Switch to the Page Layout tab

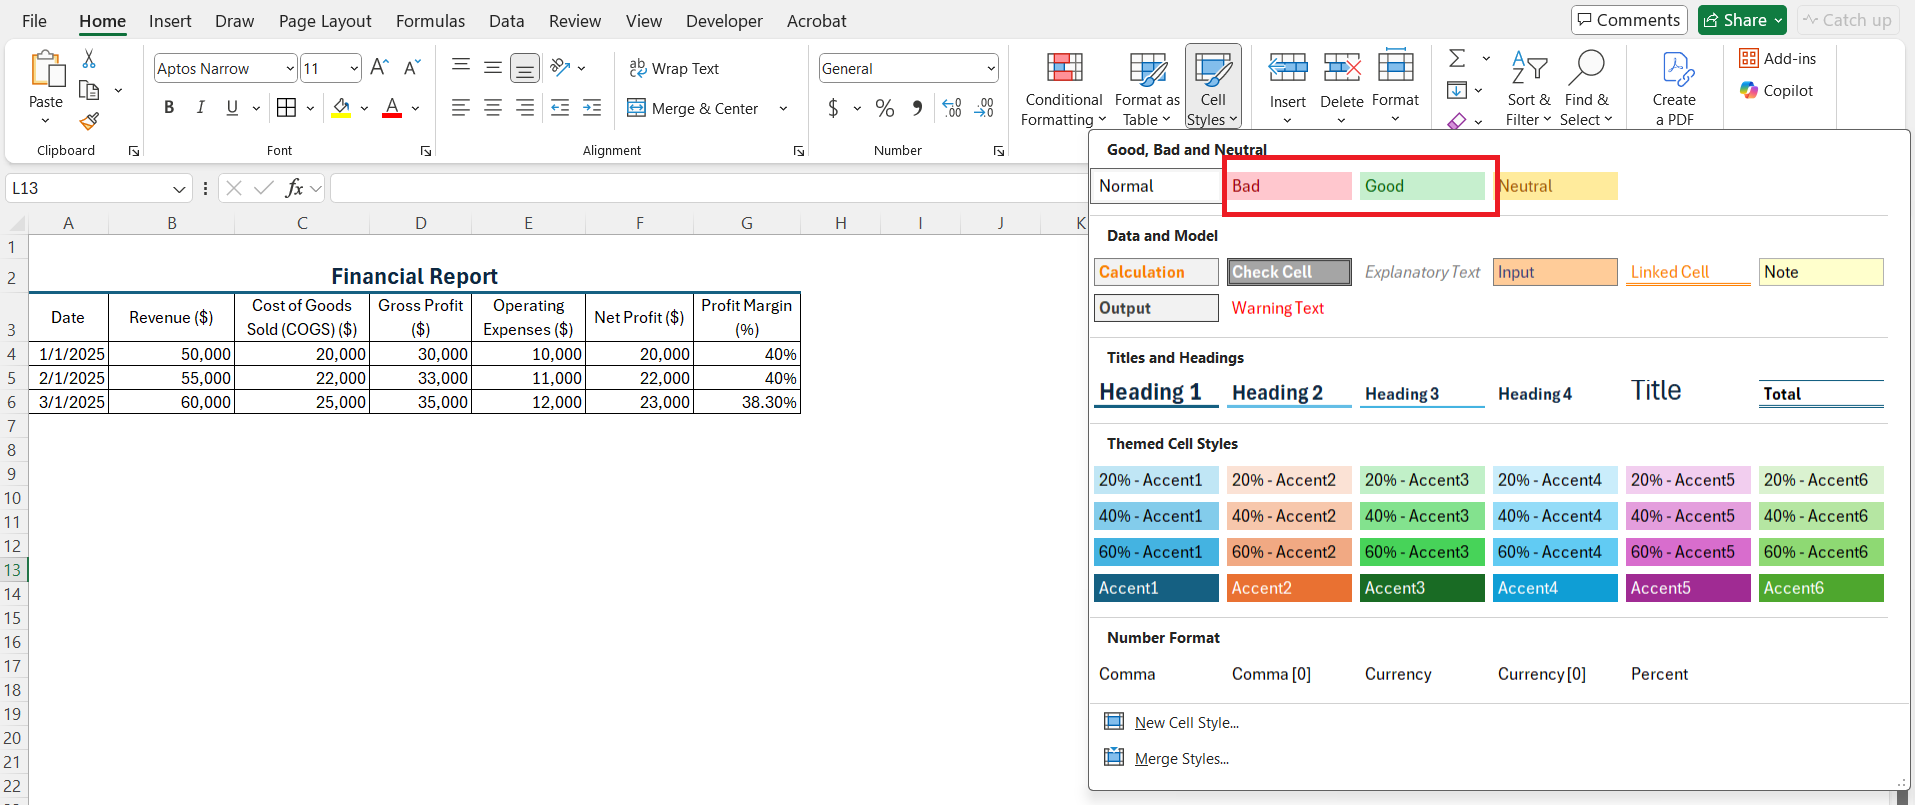325,21
